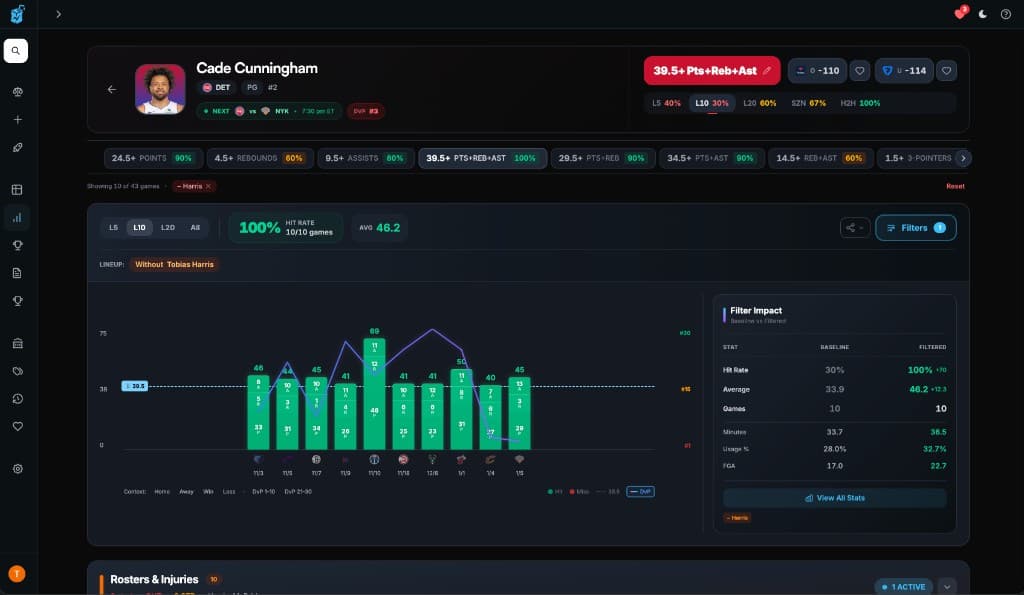This screenshot has width=1024, height=595.
Task: Favorite the o -110 odds with the heart
Action: click(857, 71)
